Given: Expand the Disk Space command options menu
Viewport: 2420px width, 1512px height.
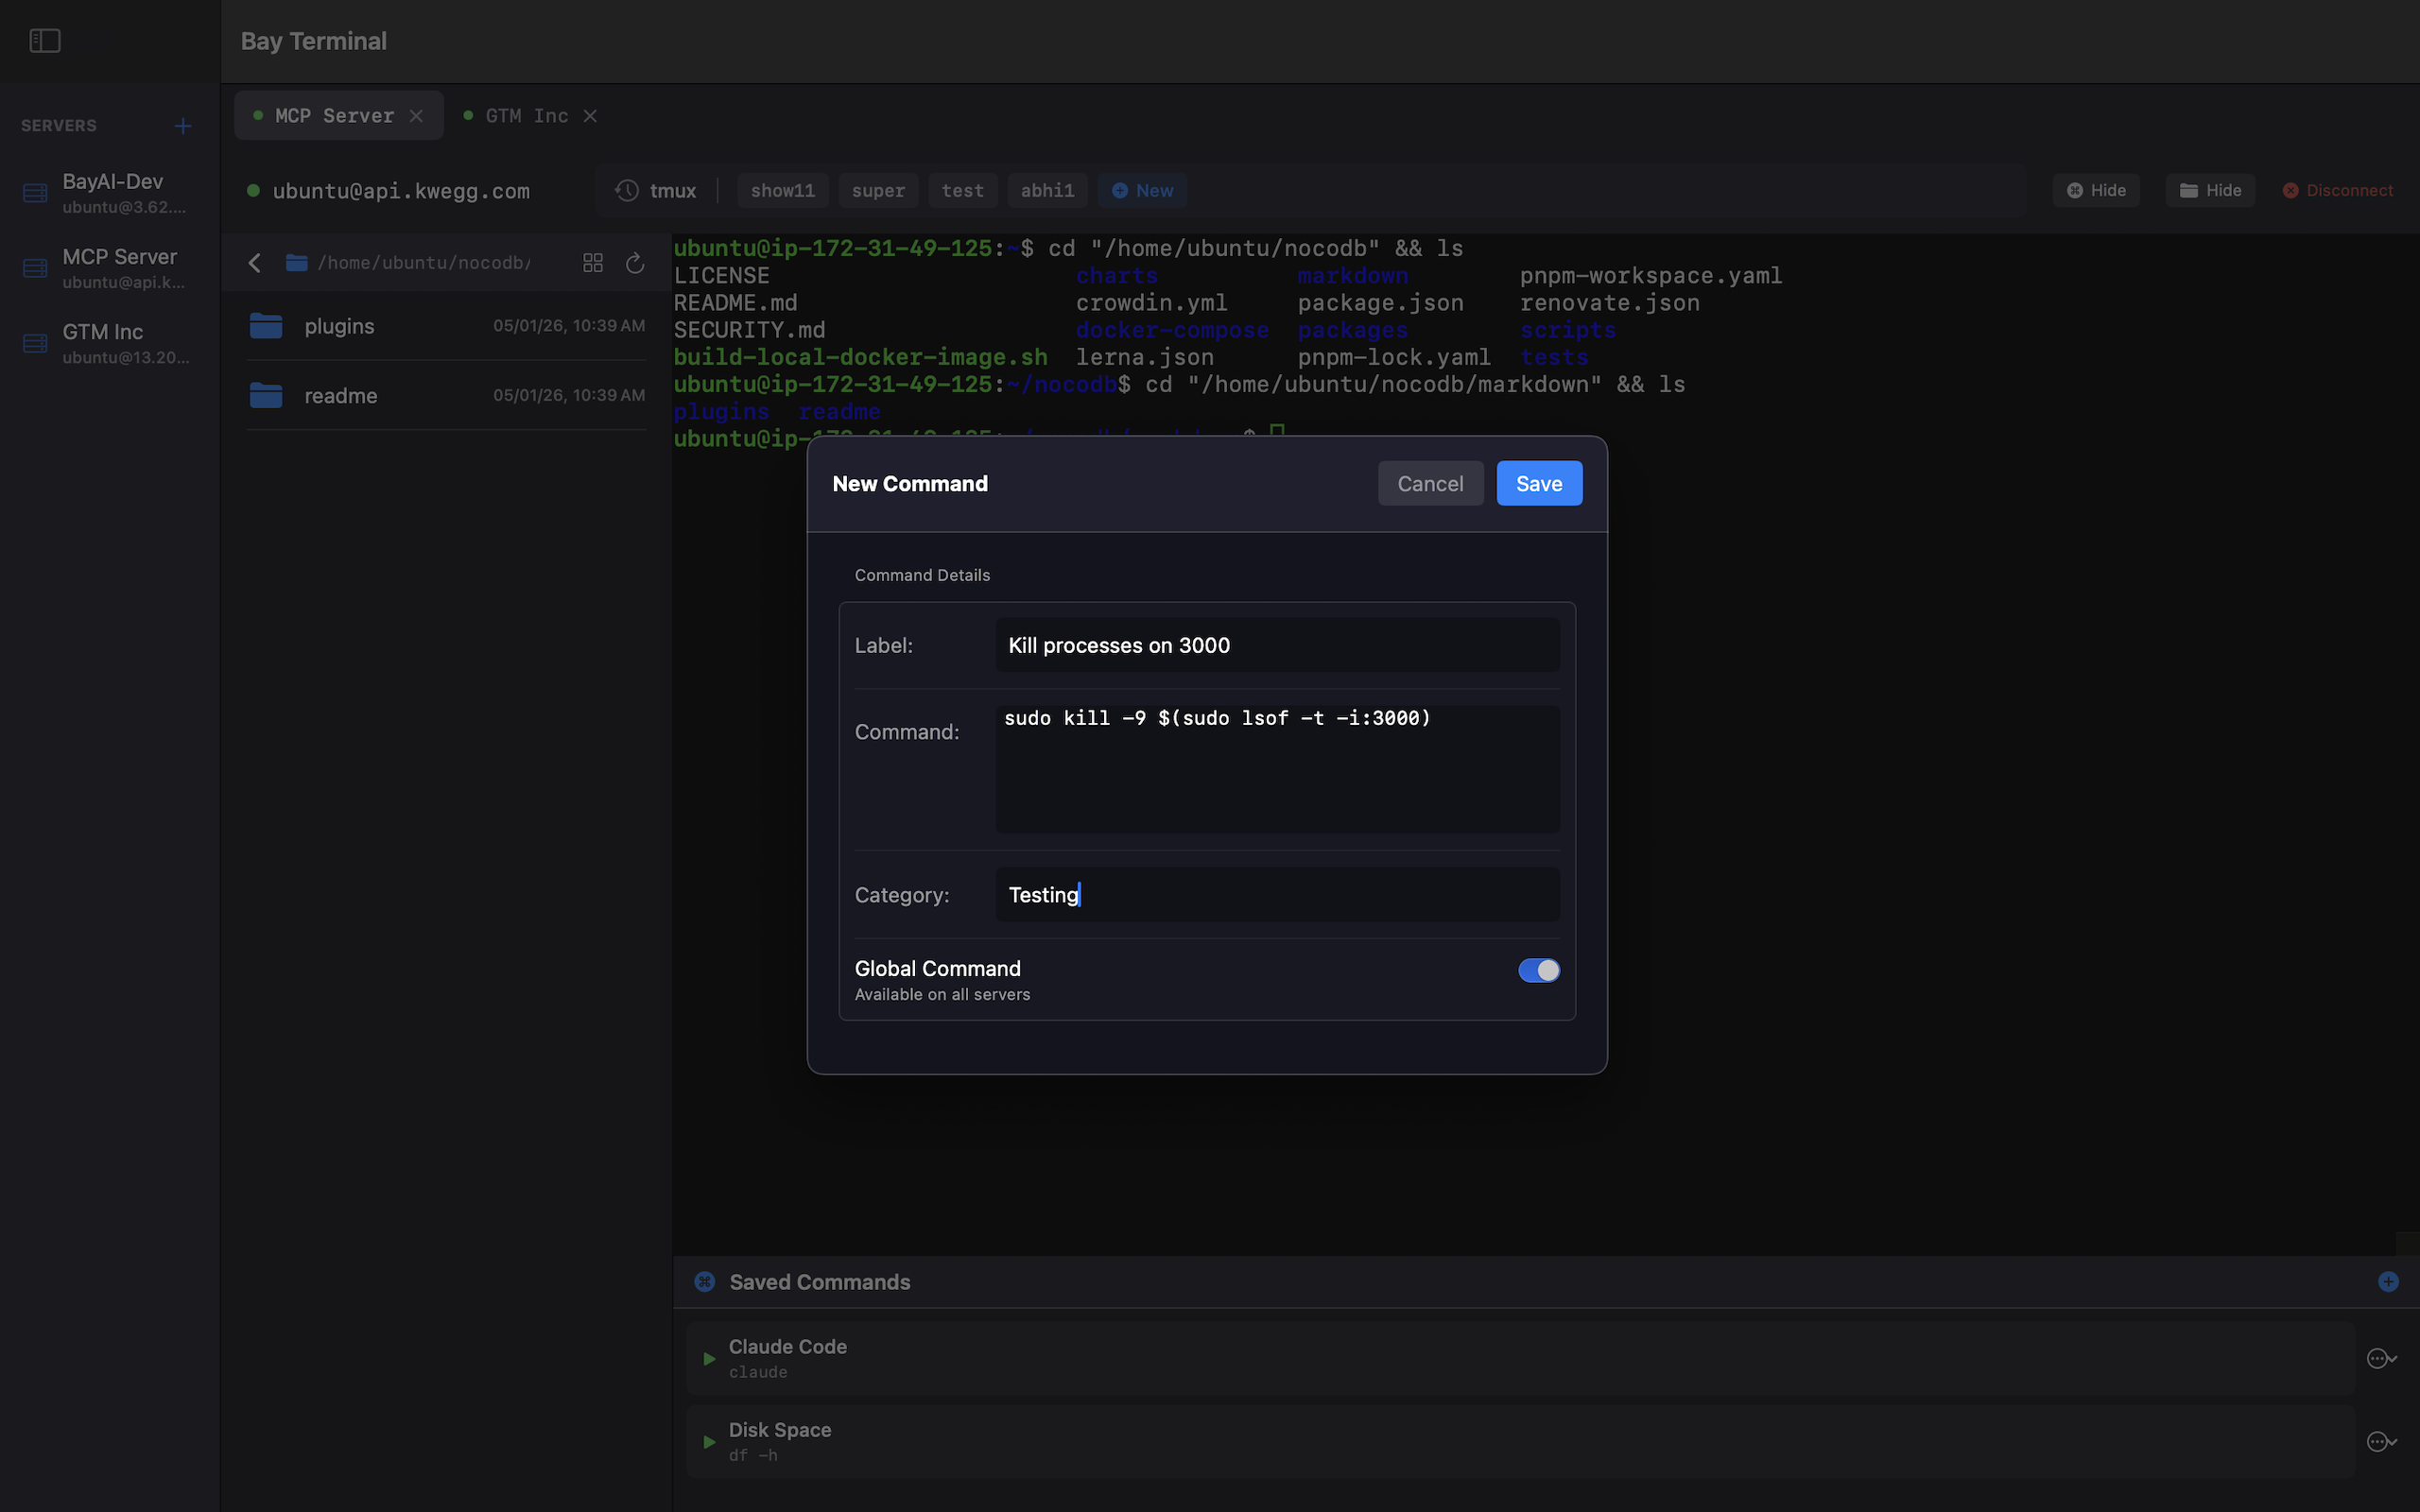Looking at the screenshot, I should click(2382, 1441).
